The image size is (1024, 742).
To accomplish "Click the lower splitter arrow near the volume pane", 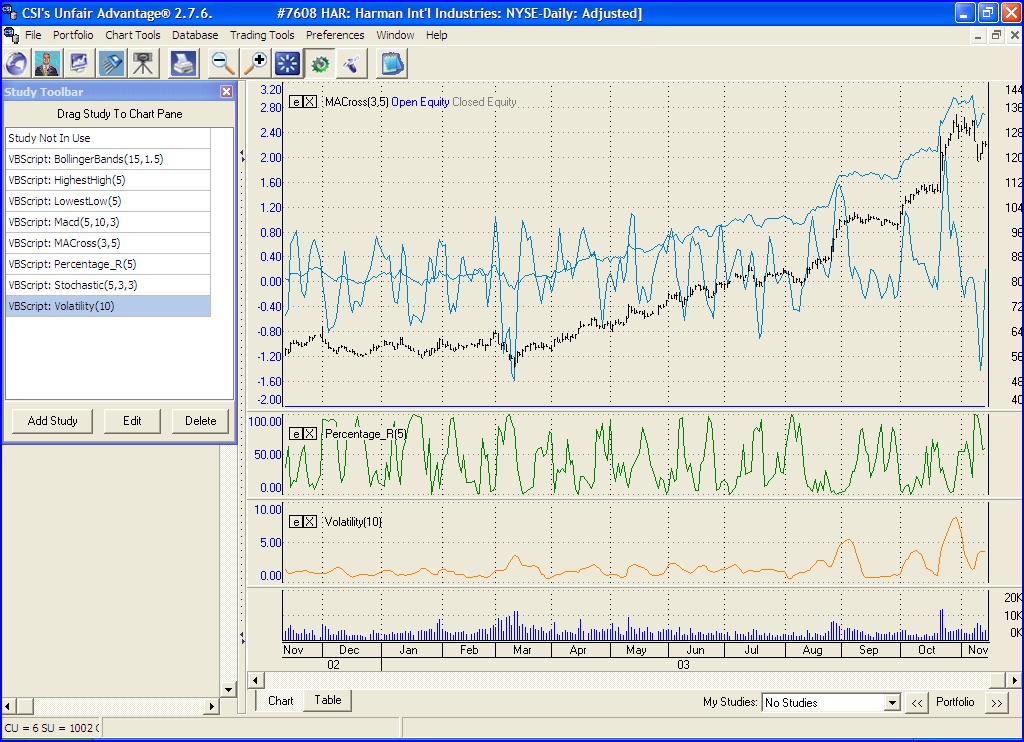I will (x=242, y=637).
